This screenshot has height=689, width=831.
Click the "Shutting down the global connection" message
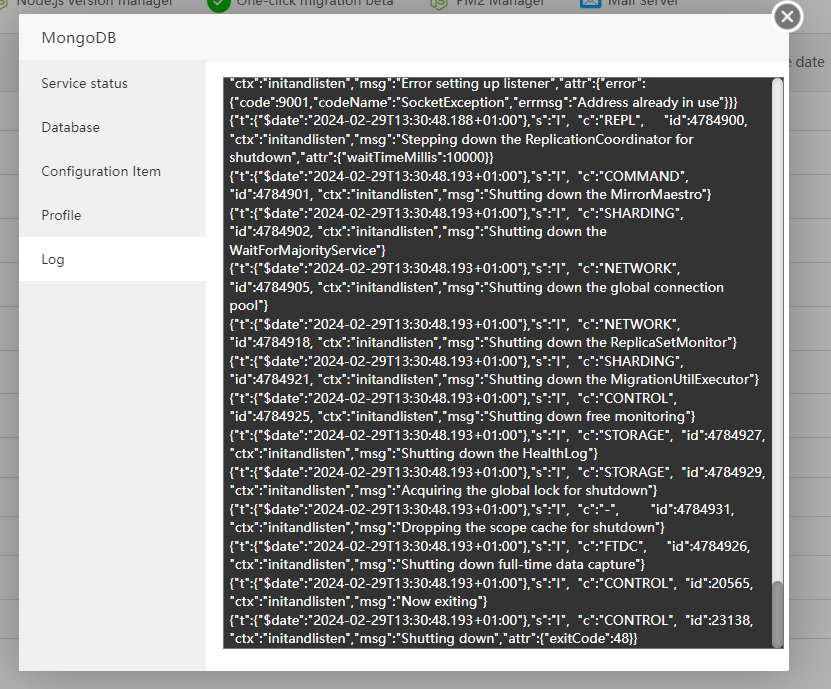coord(606,287)
